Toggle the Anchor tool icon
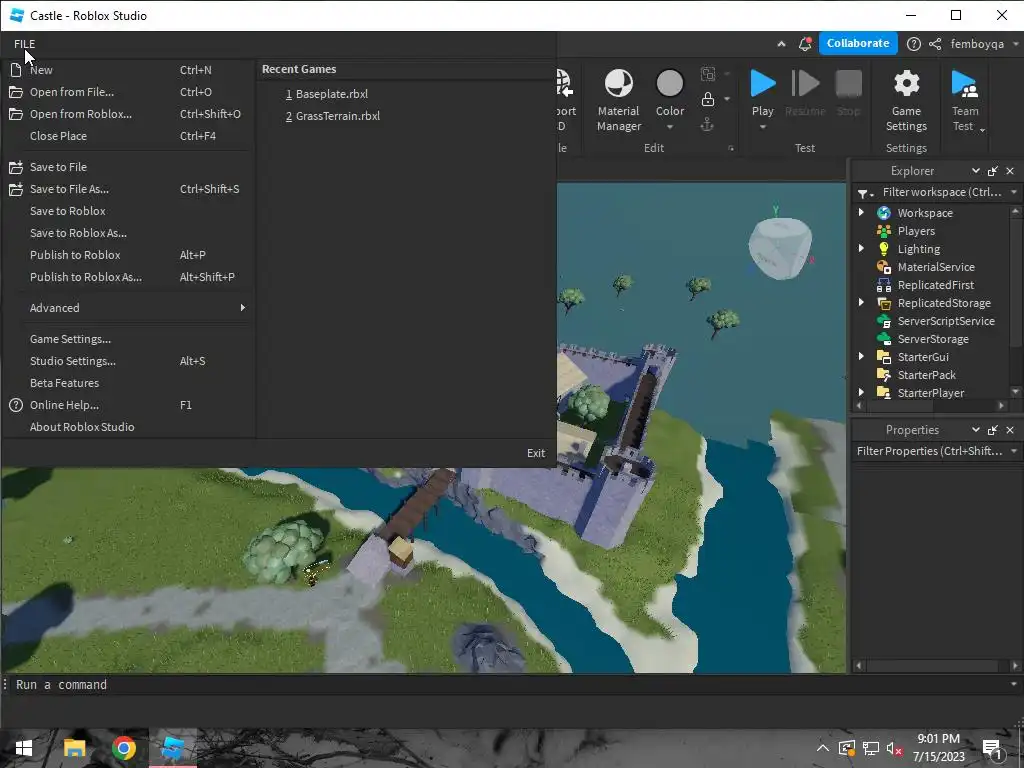The width and height of the screenshot is (1024, 768). (x=707, y=124)
